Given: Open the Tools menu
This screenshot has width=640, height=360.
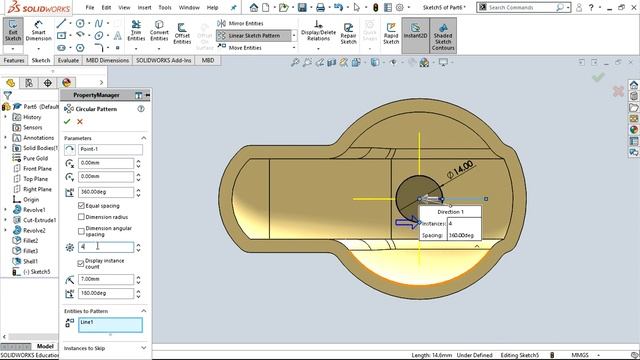Looking at the screenshot, I should pyautogui.click(x=165, y=7).
